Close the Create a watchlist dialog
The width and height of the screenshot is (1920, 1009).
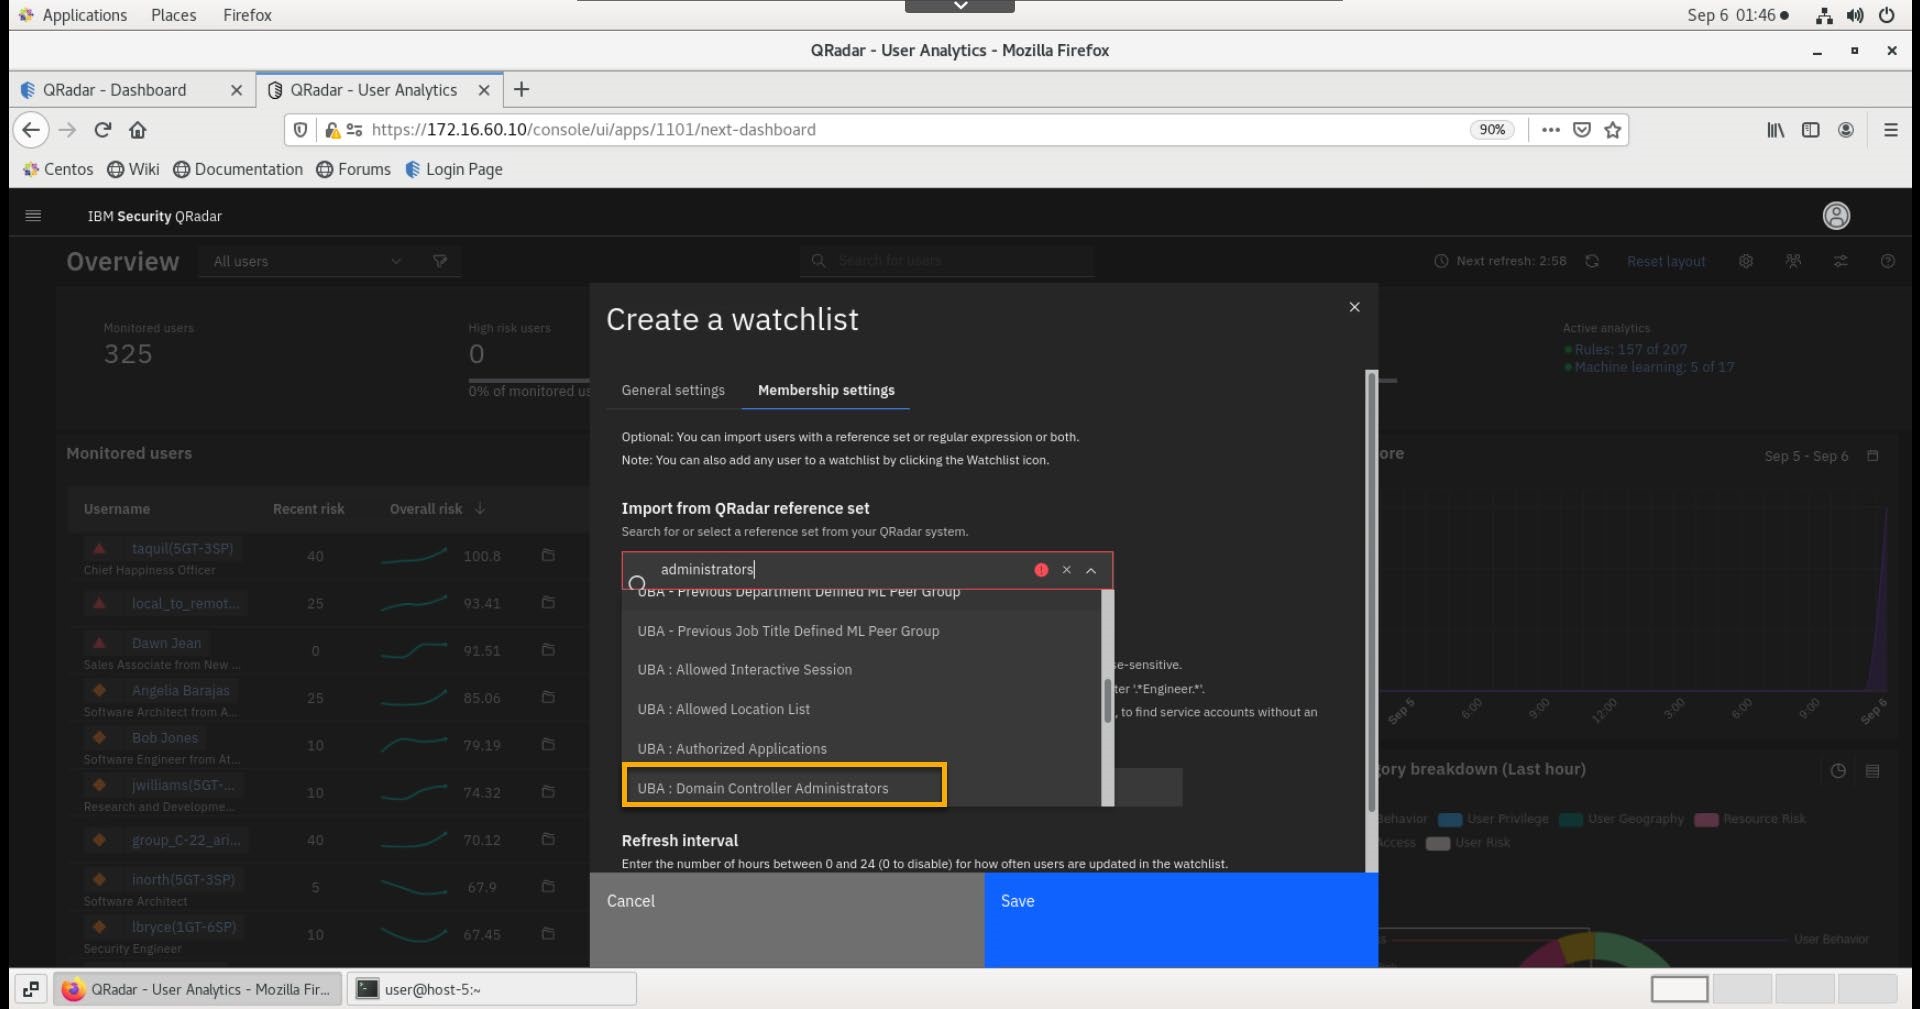1354,307
